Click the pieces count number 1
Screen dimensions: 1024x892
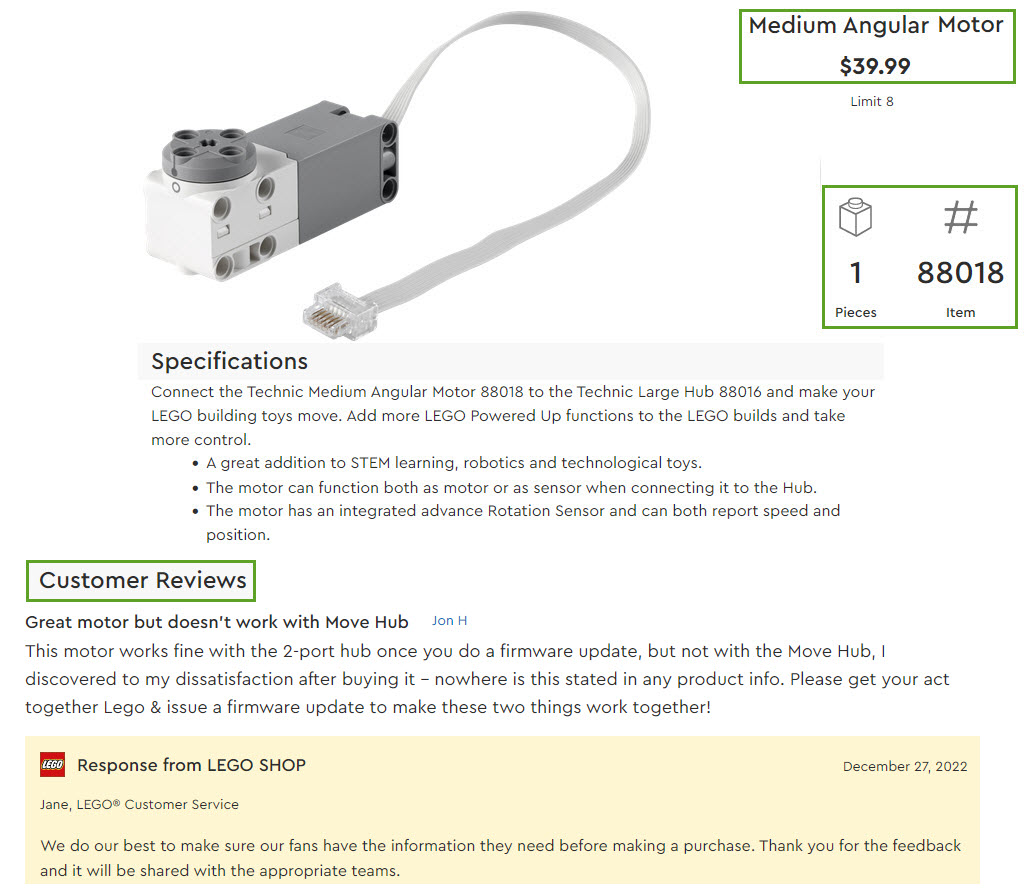pos(855,273)
